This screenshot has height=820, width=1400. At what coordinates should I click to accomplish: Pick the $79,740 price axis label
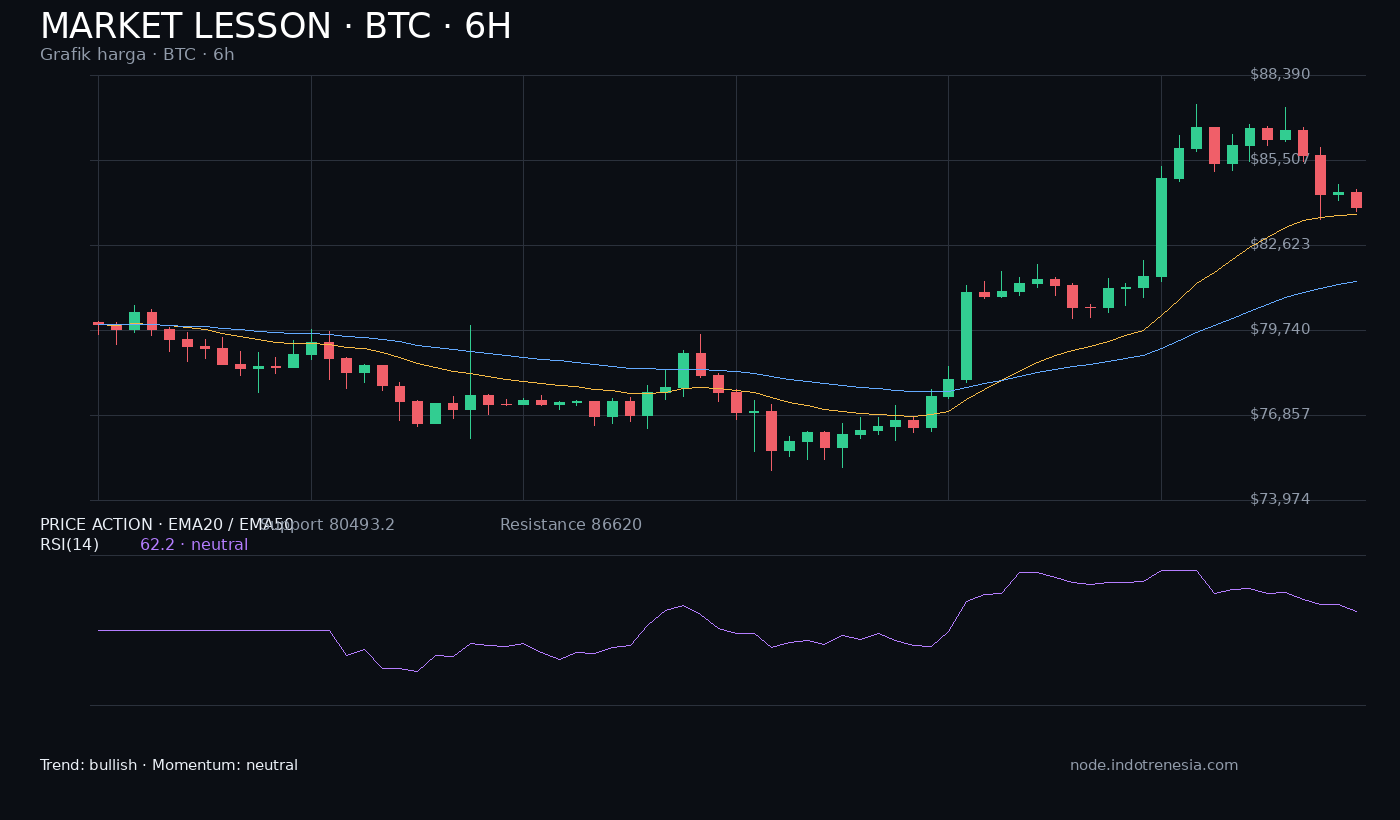(x=1280, y=330)
